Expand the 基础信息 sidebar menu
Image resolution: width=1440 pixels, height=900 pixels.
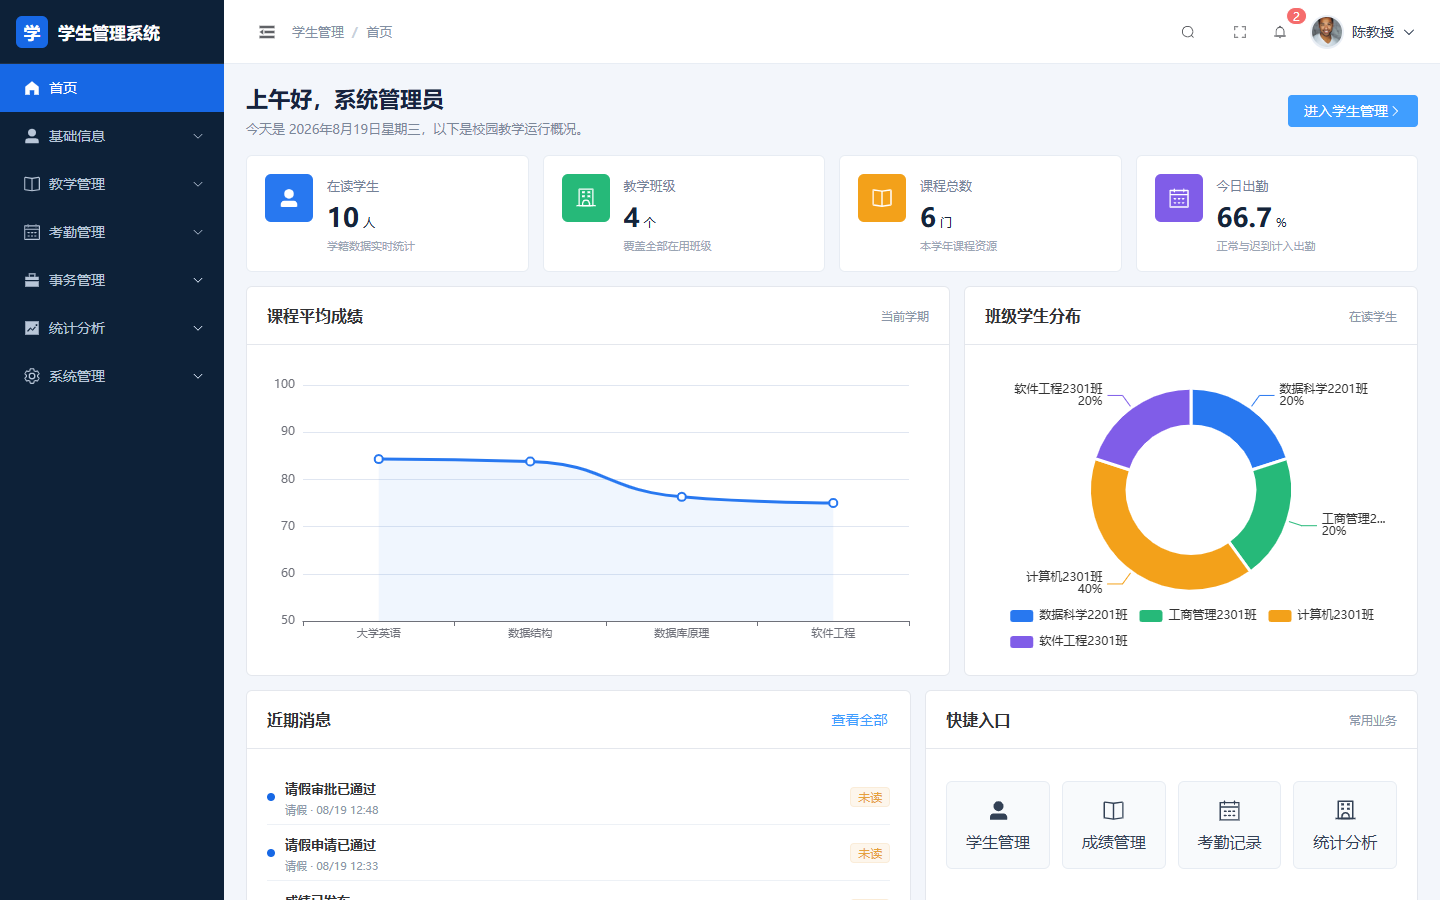coord(112,136)
